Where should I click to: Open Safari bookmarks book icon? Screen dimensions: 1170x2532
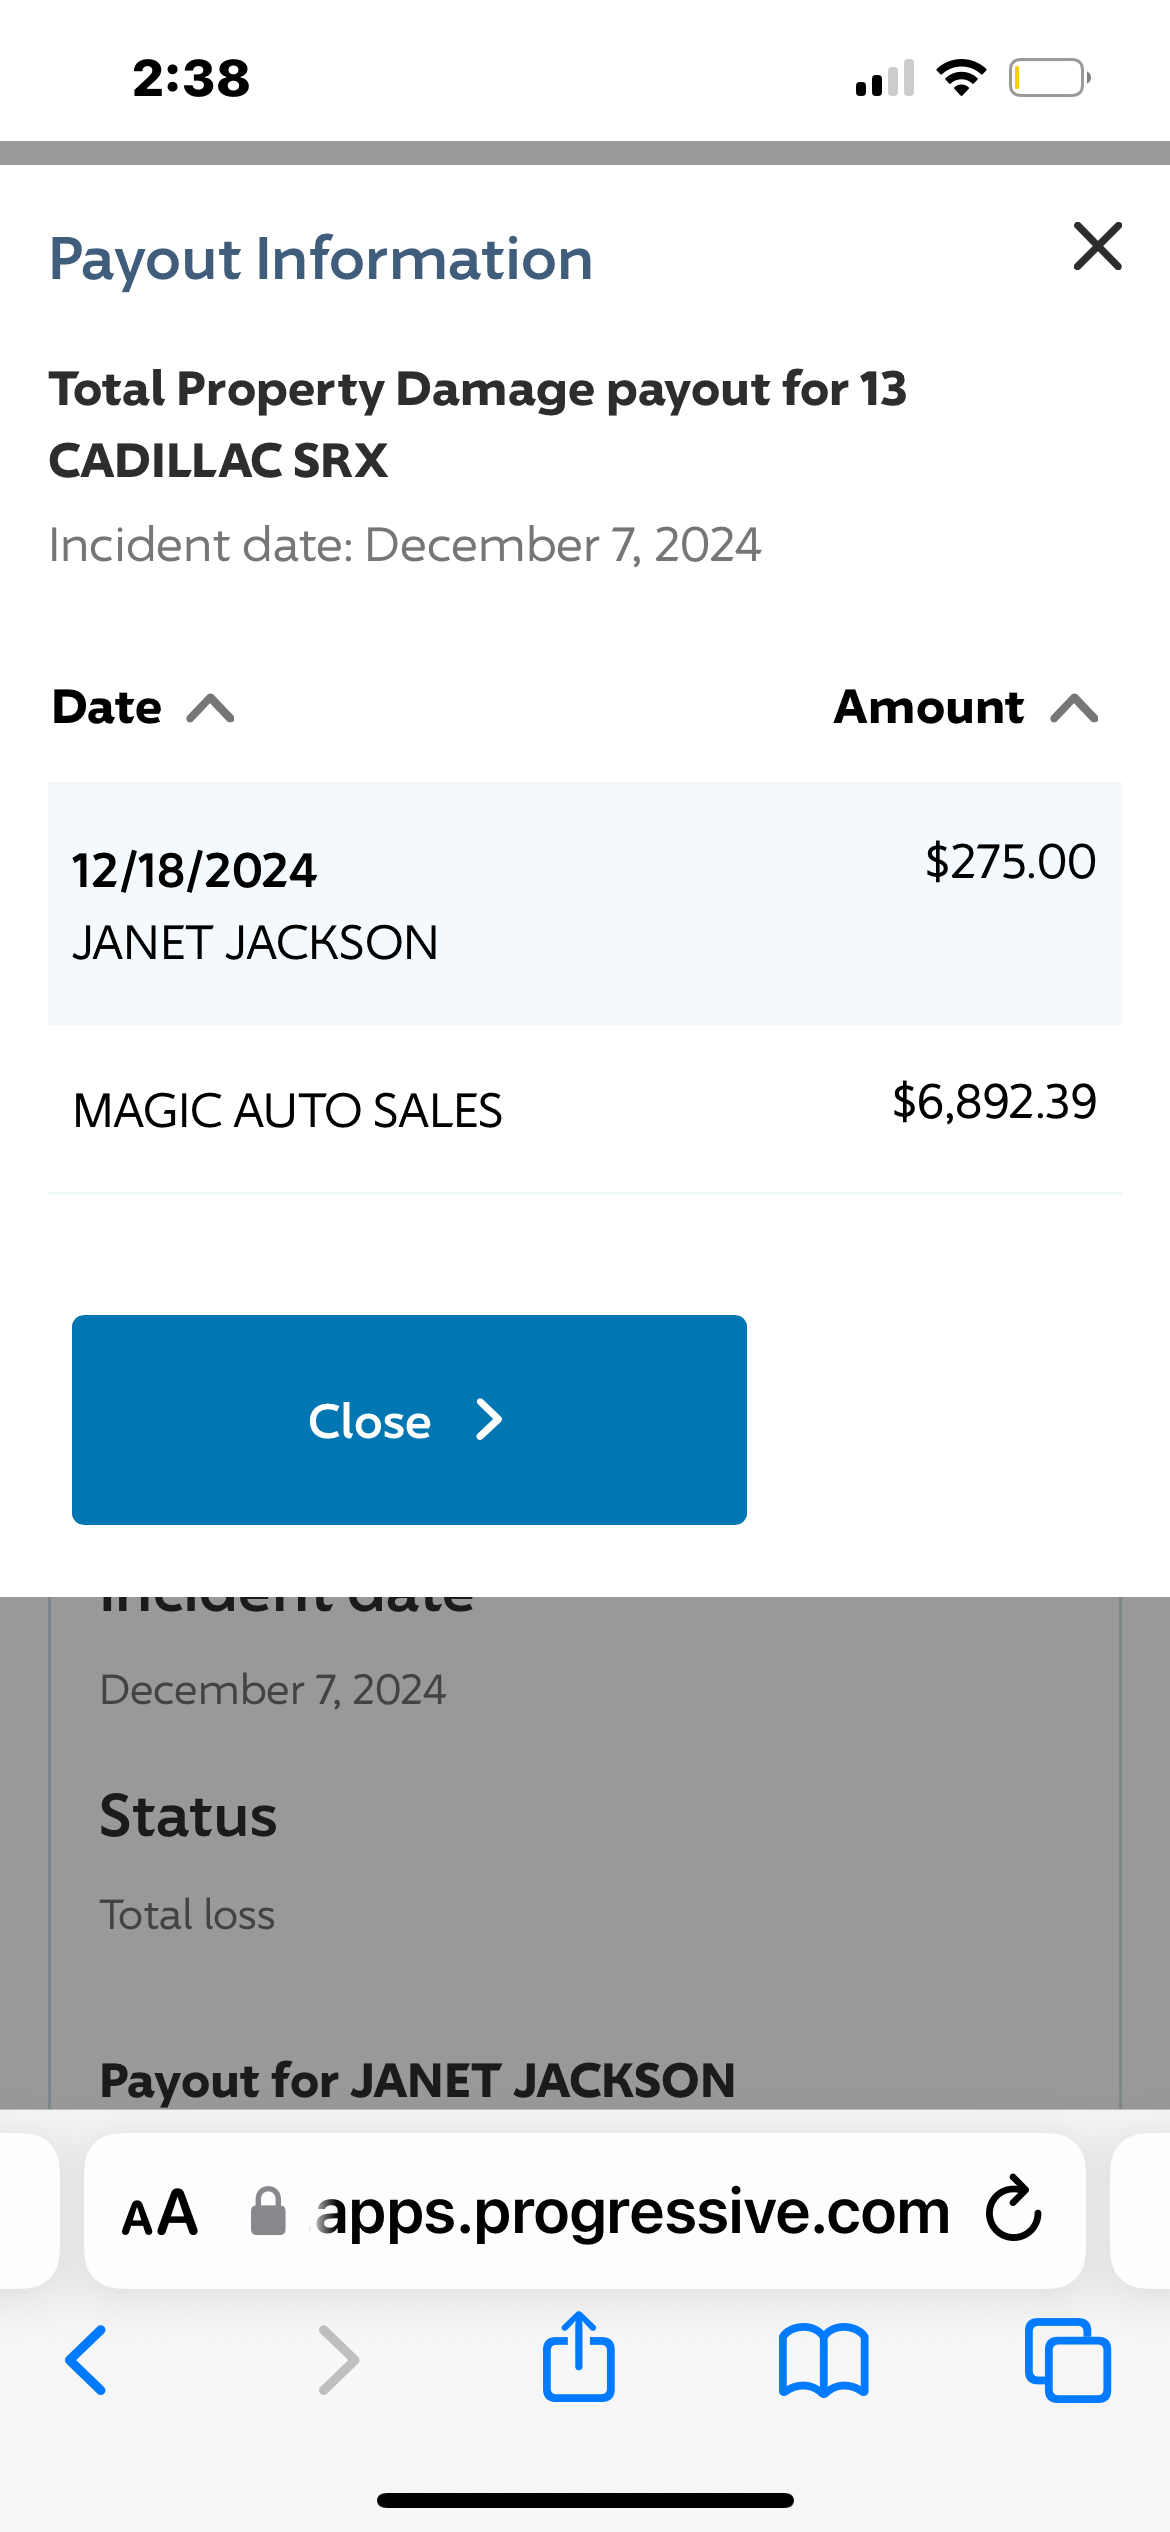tap(823, 2360)
